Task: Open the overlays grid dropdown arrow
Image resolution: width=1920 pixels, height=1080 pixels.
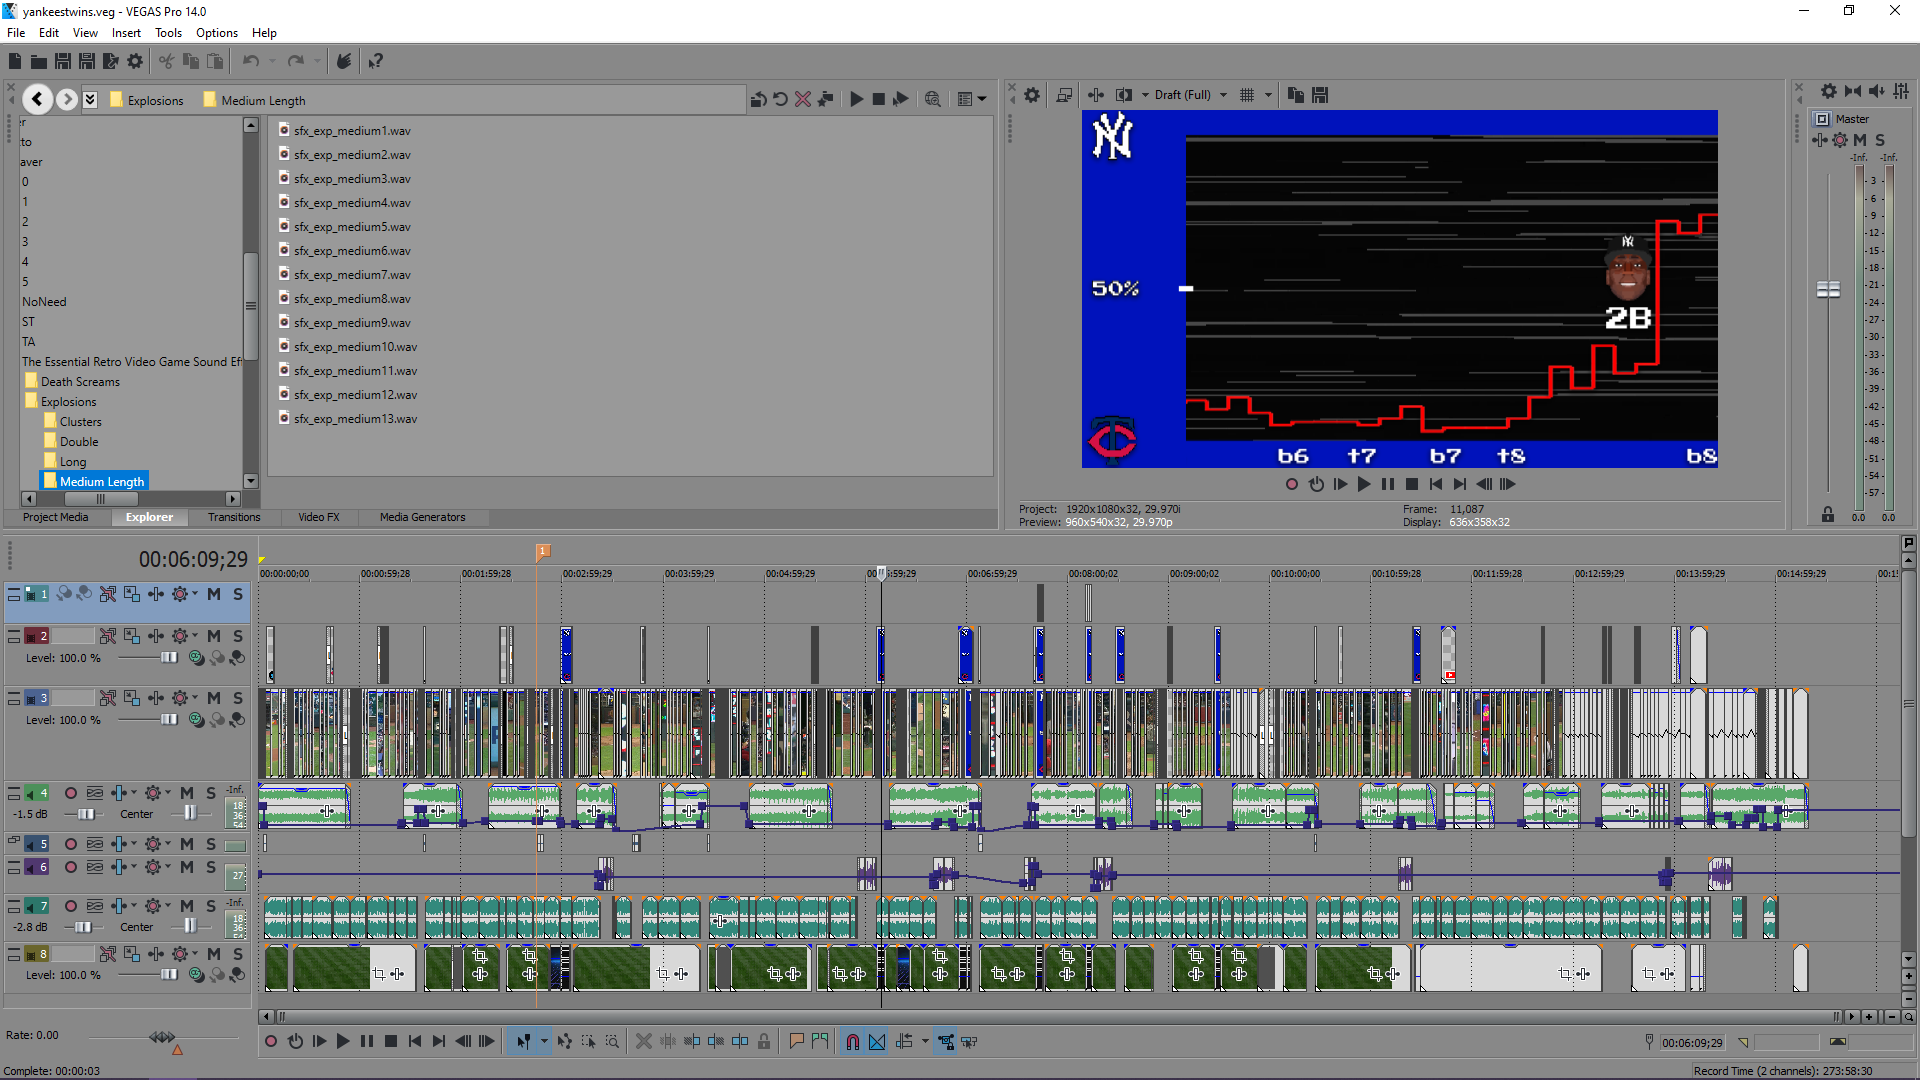Action: tap(1268, 95)
